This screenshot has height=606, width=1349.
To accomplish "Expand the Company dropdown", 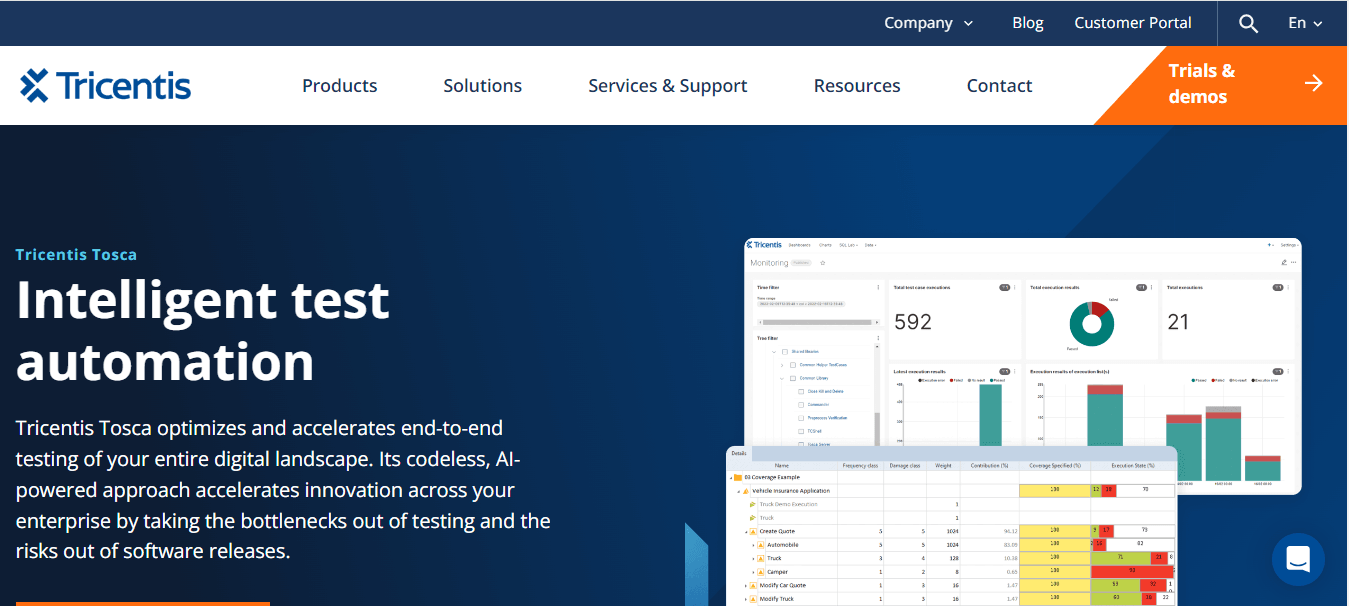I will [x=928, y=23].
